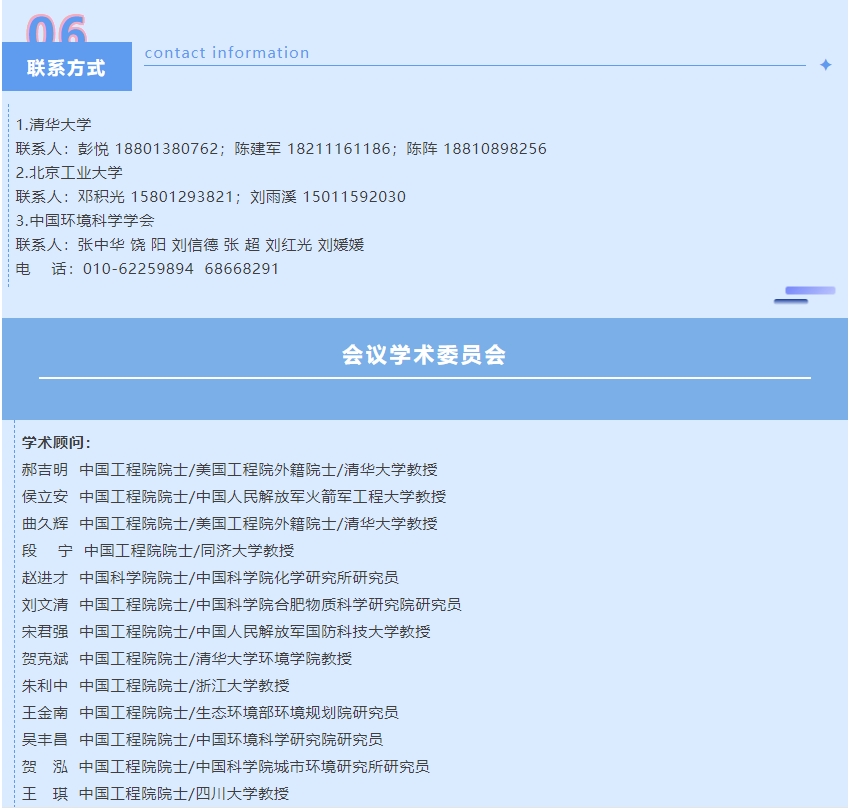Viewport: 849px width, 810px height.
Task: Click contact name 刘信德
Action: click(195, 245)
